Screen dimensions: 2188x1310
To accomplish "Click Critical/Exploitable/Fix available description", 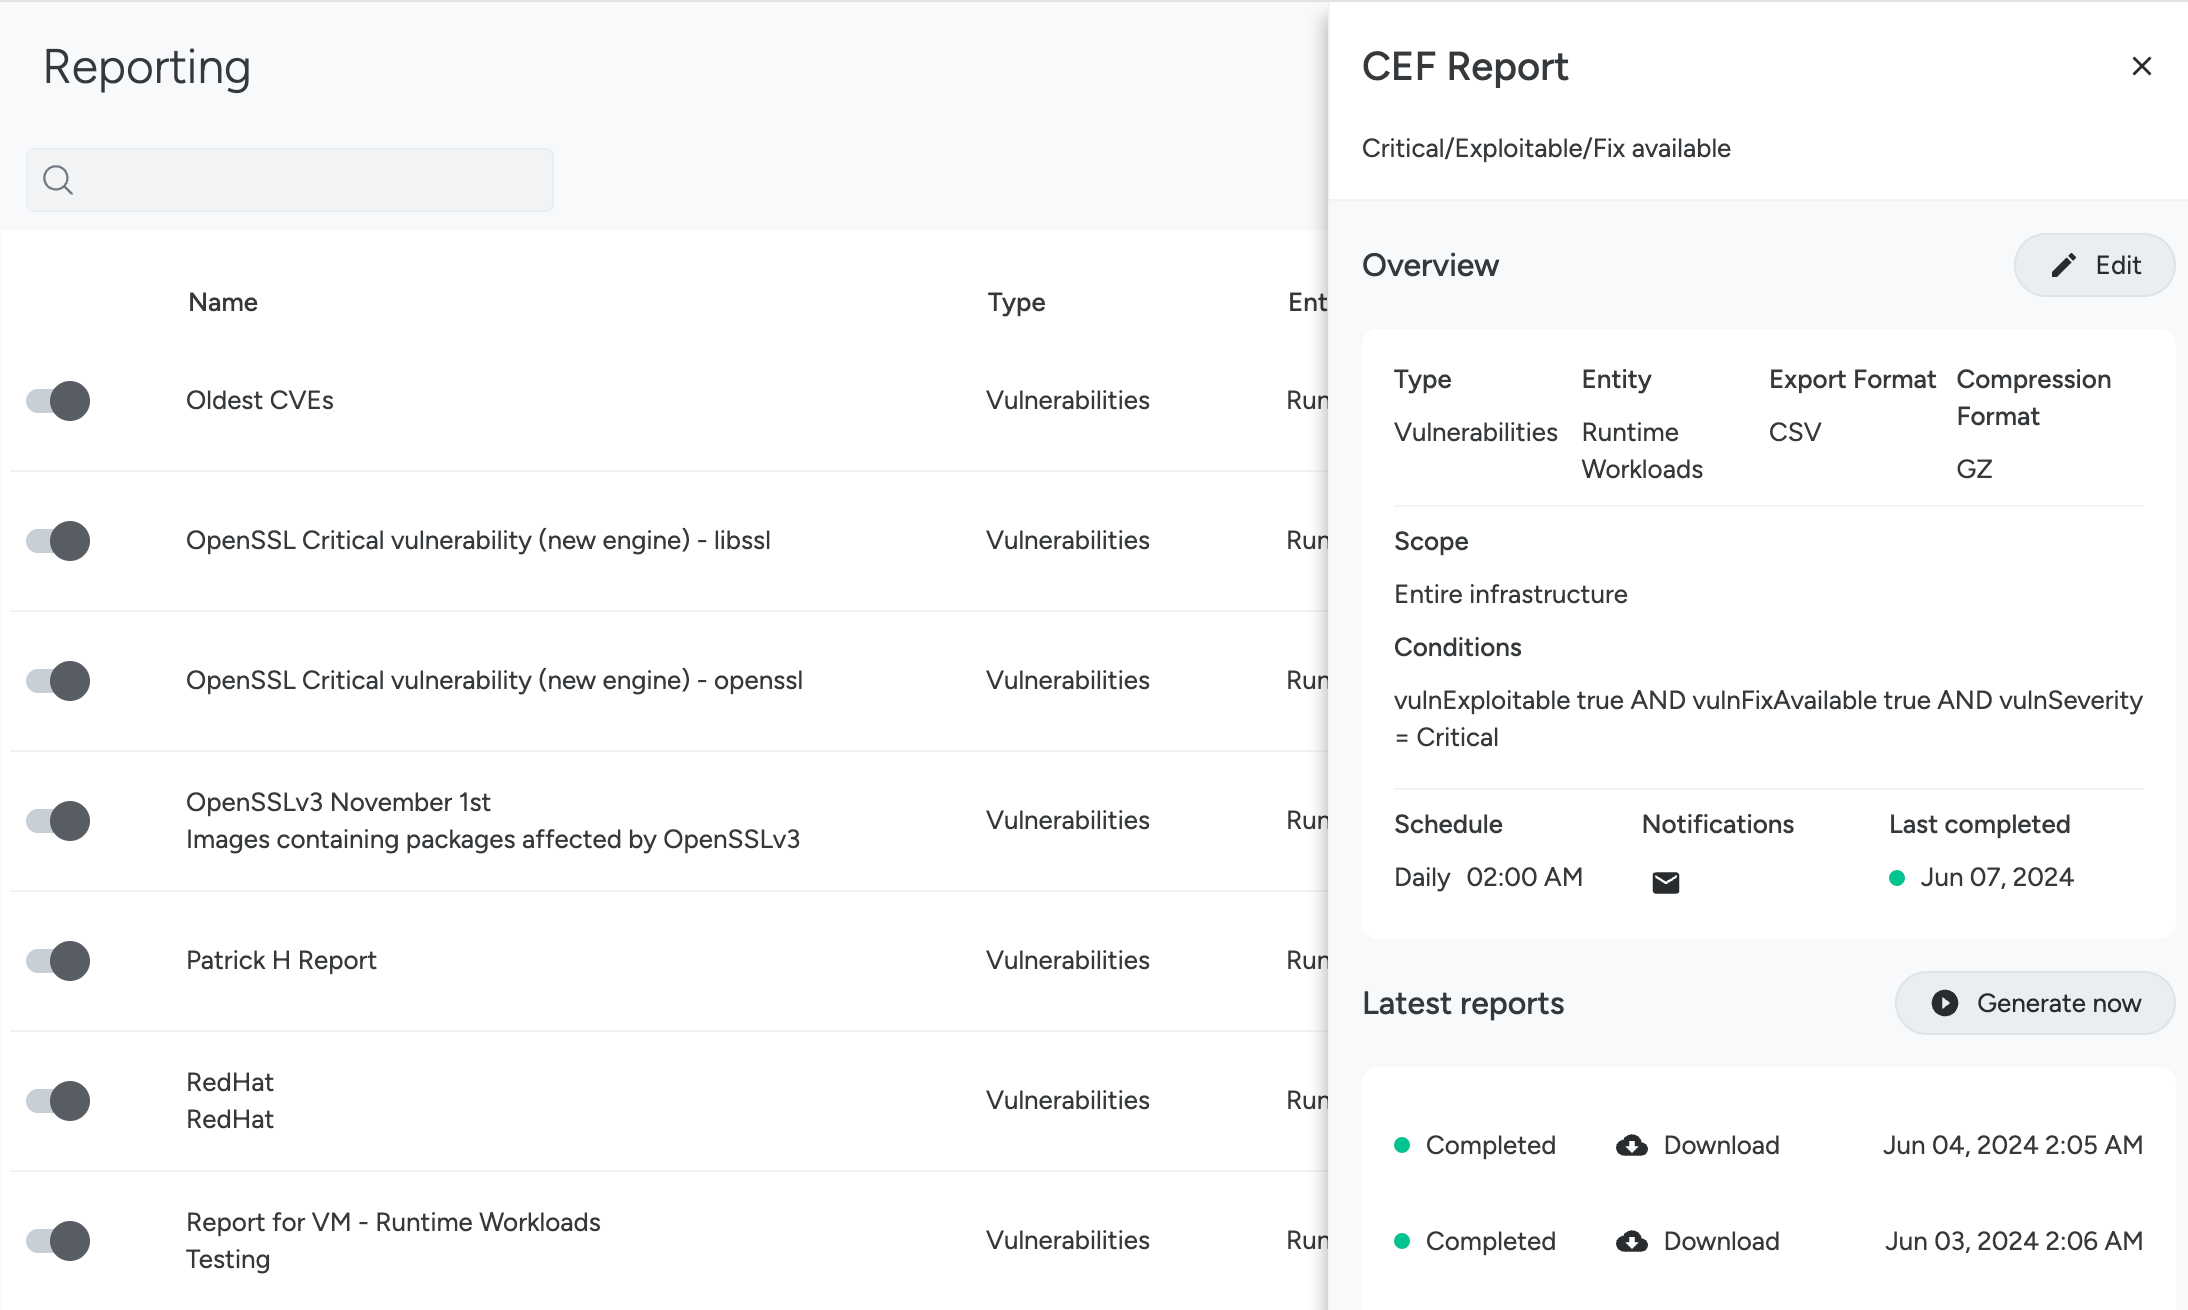I will coord(1546,148).
